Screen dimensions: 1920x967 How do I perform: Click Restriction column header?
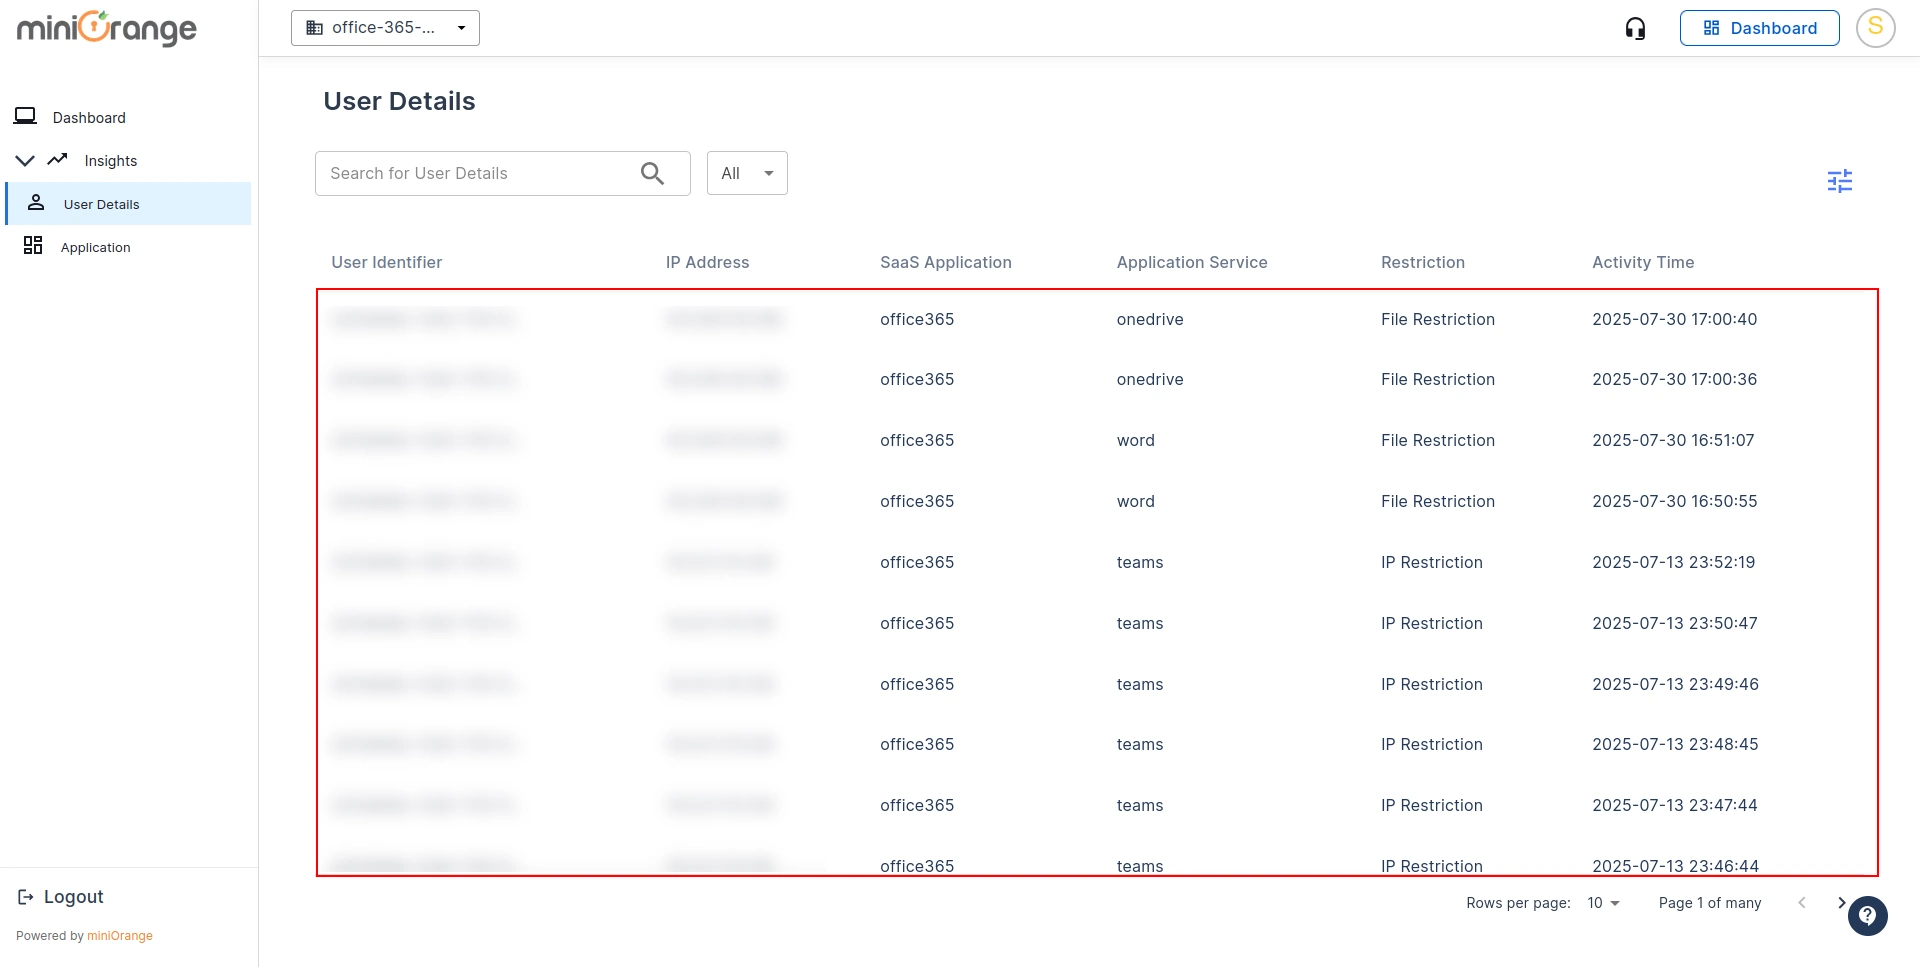click(x=1422, y=262)
